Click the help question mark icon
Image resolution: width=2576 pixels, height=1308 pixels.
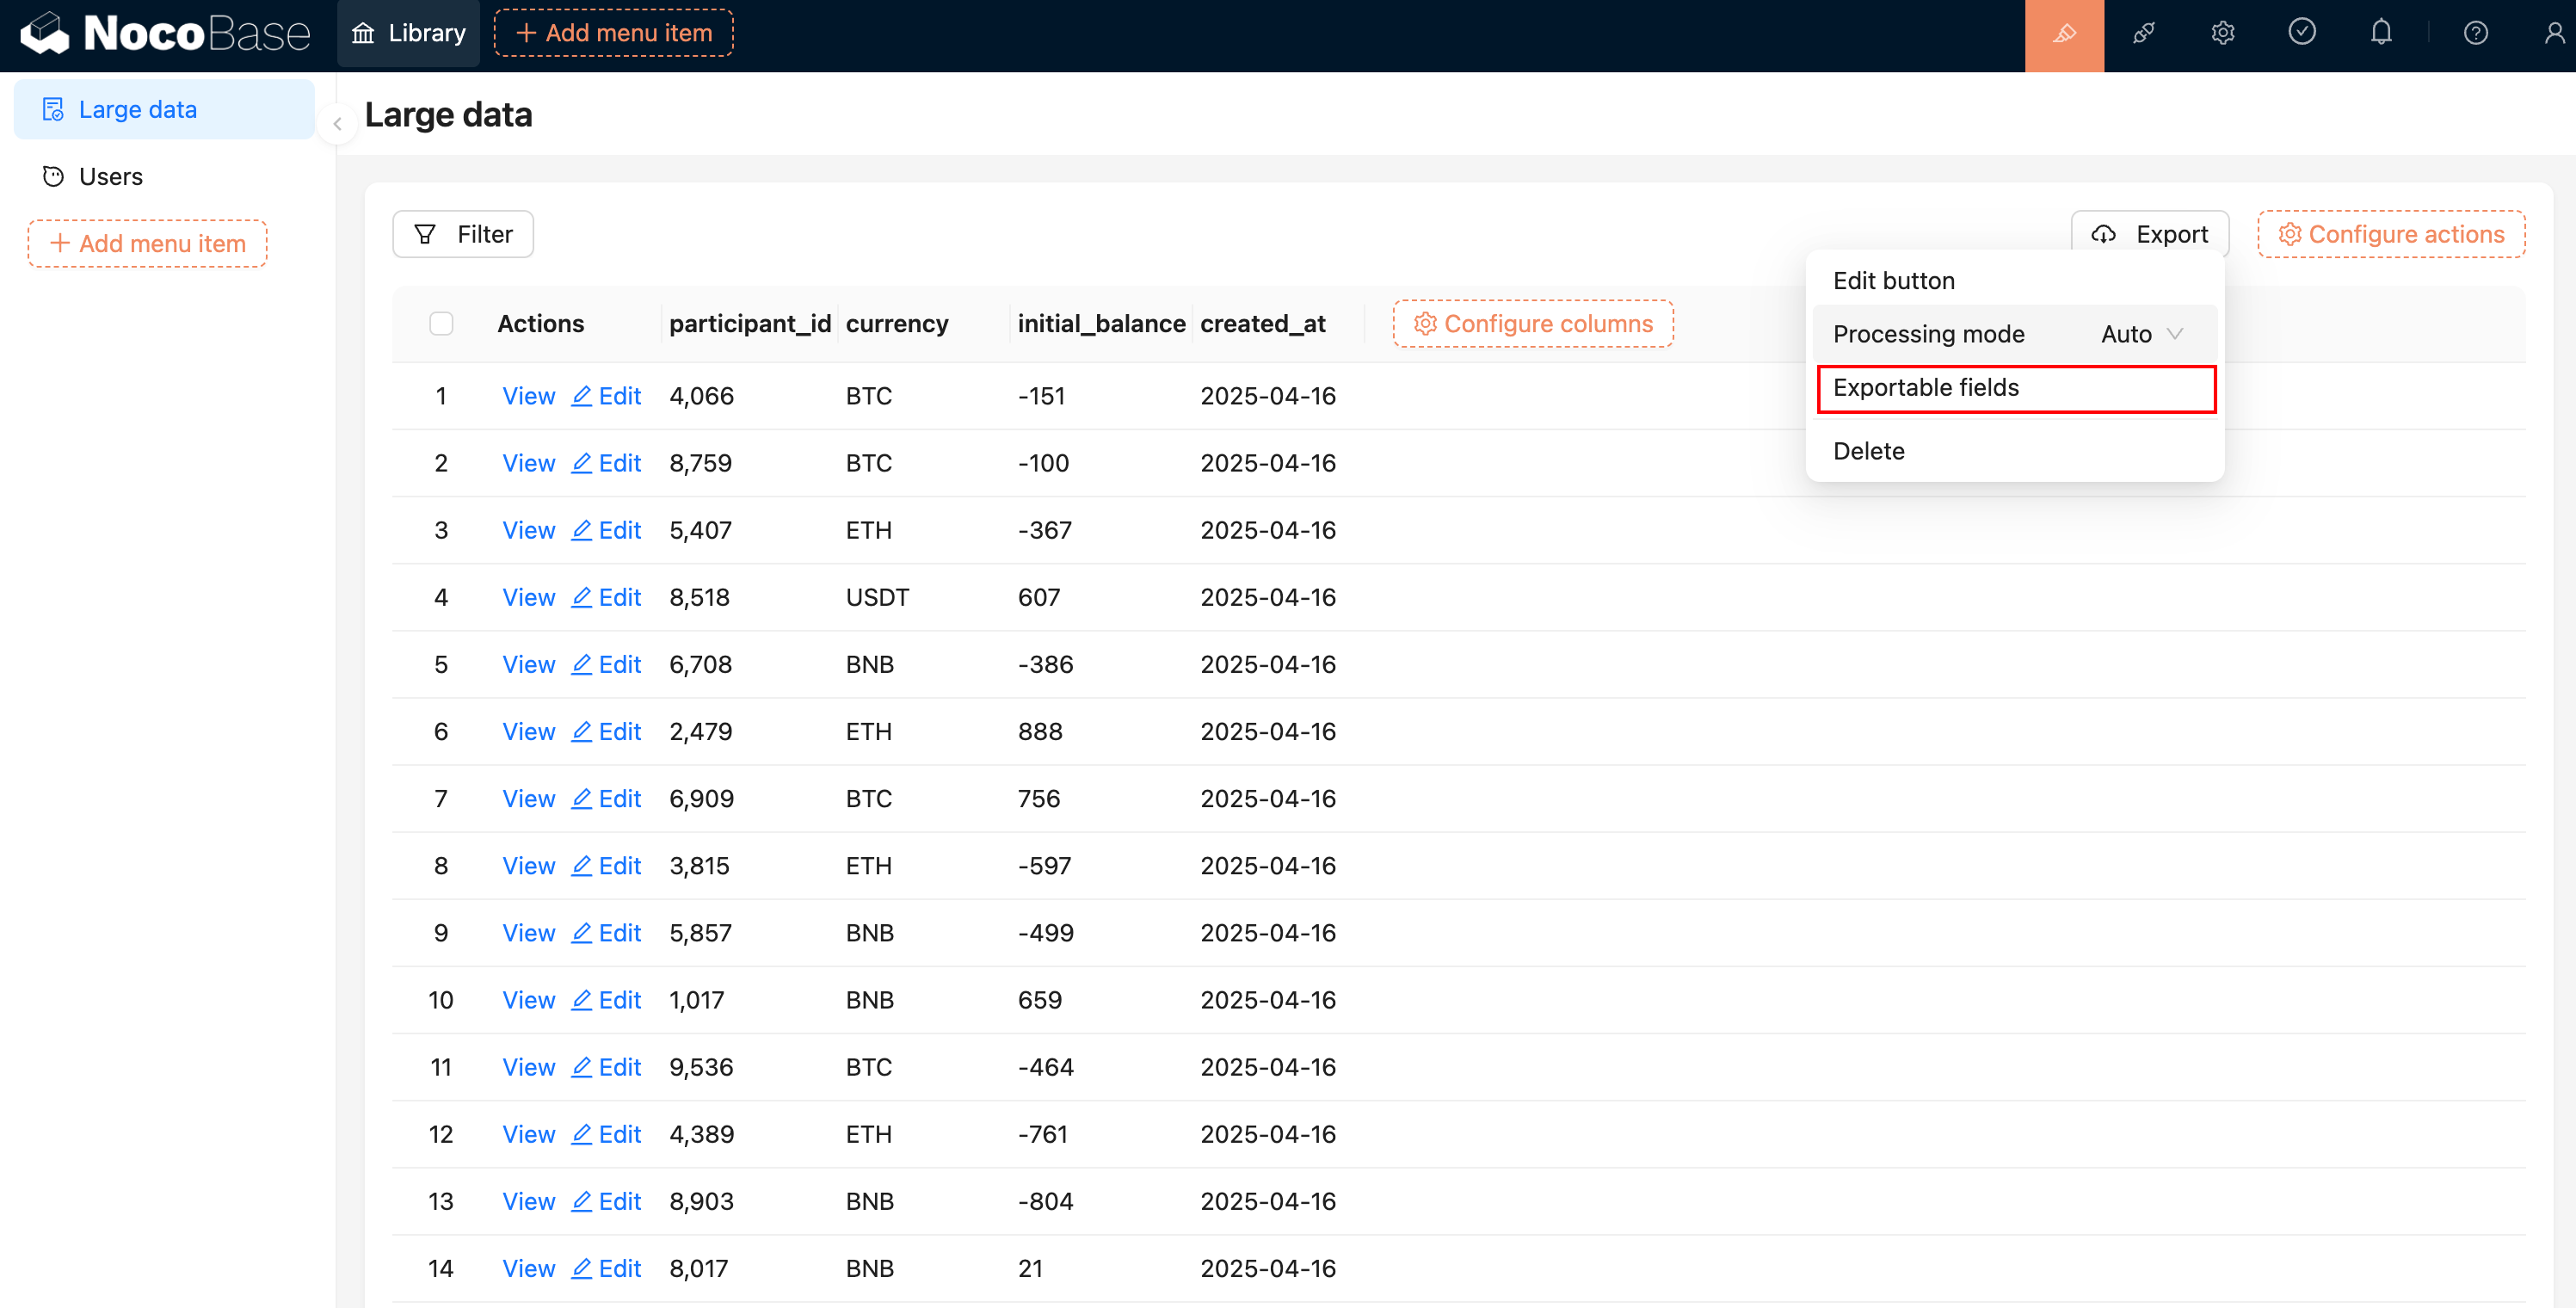tap(2475, 34)
